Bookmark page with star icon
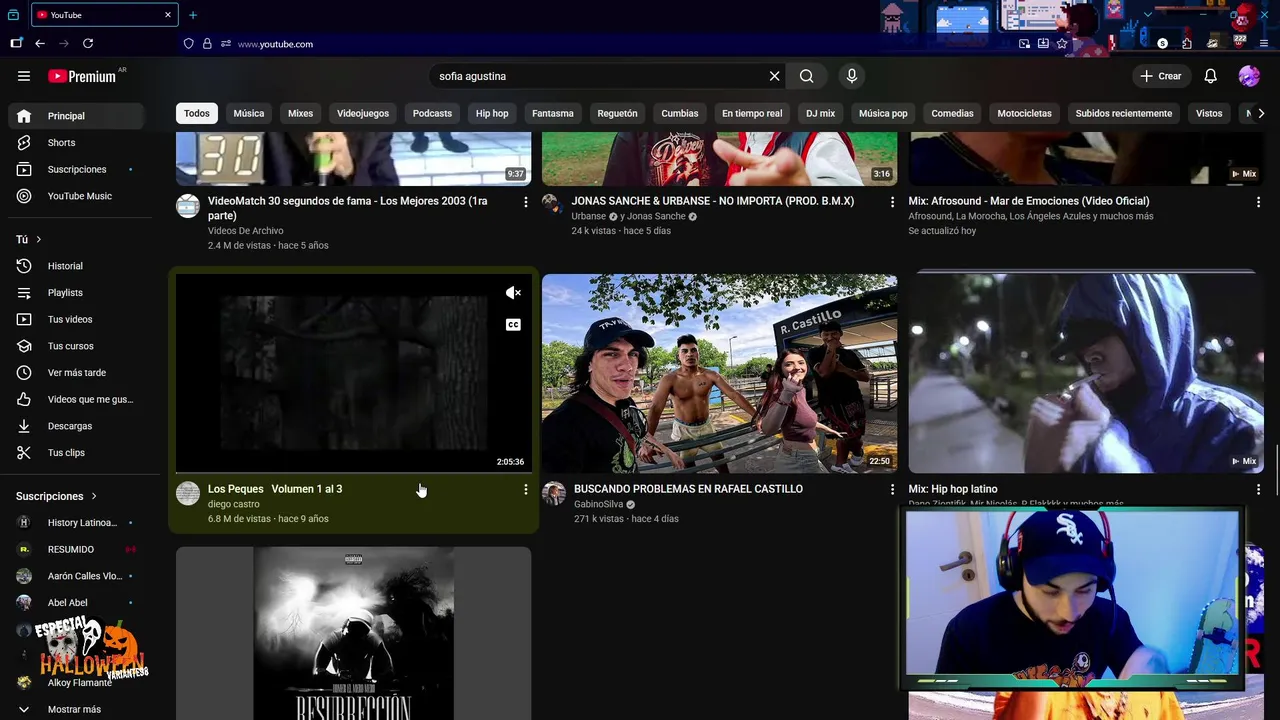 coord(1062,44)
